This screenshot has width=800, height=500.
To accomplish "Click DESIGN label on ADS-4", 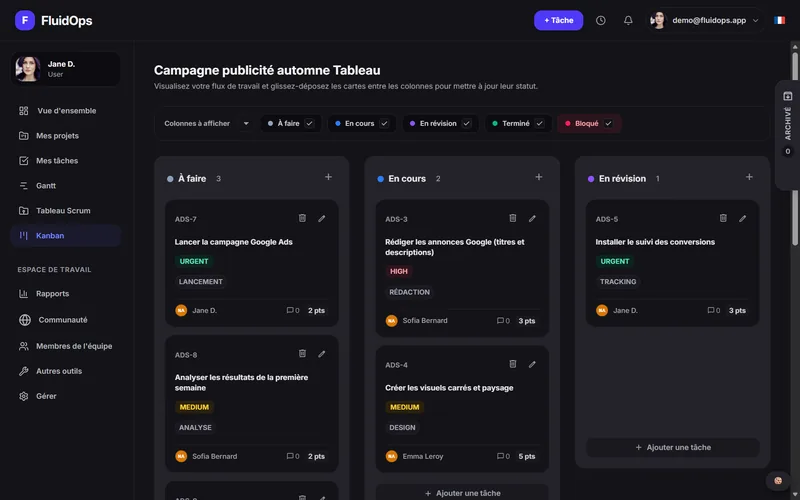I will coord(402,428).
